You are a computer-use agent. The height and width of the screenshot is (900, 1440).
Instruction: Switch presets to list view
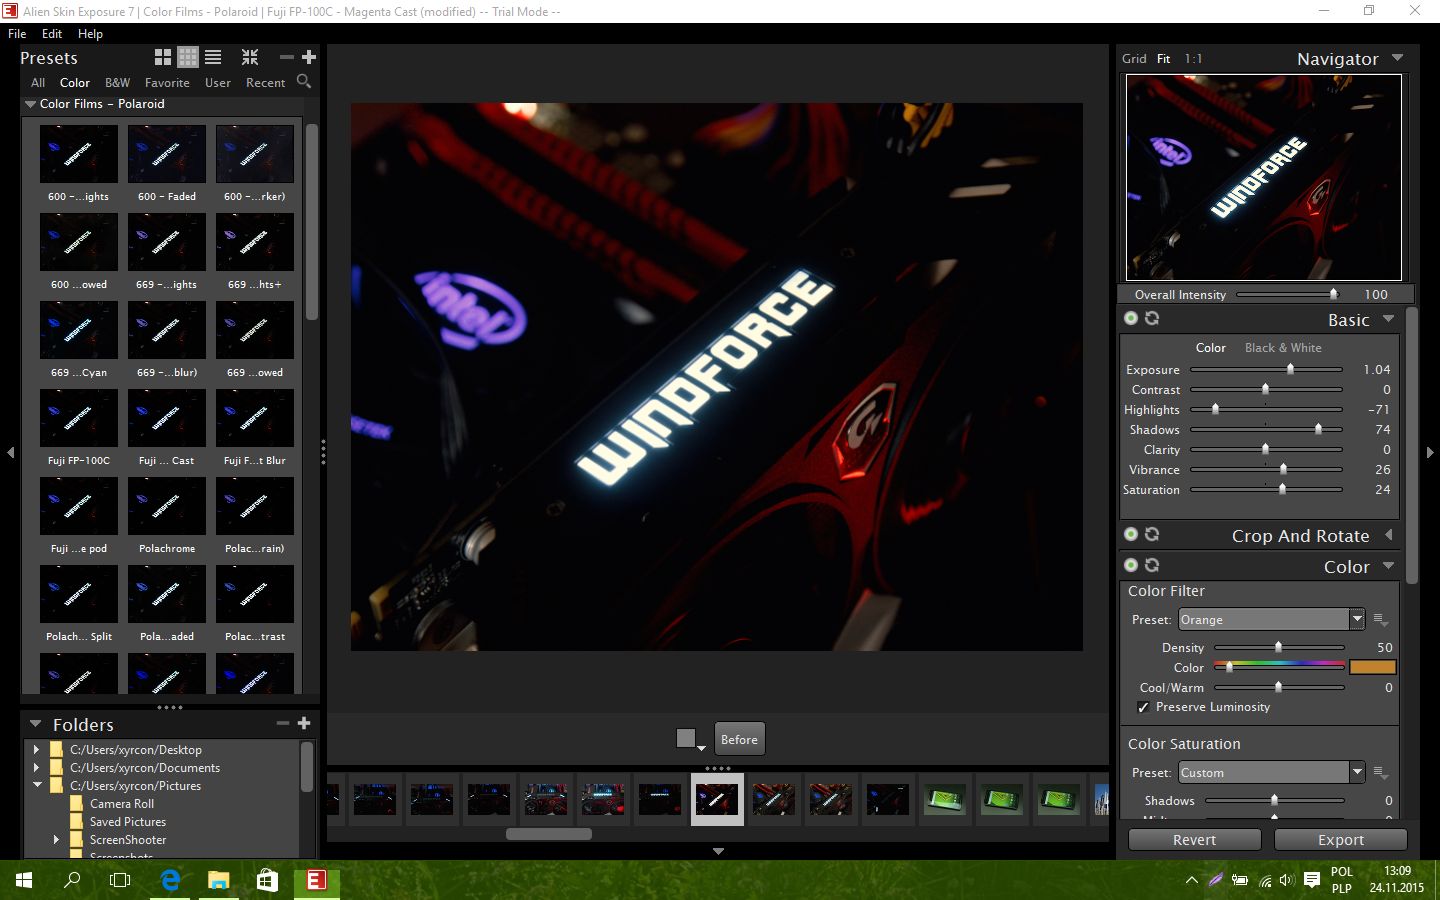[213, 57]
